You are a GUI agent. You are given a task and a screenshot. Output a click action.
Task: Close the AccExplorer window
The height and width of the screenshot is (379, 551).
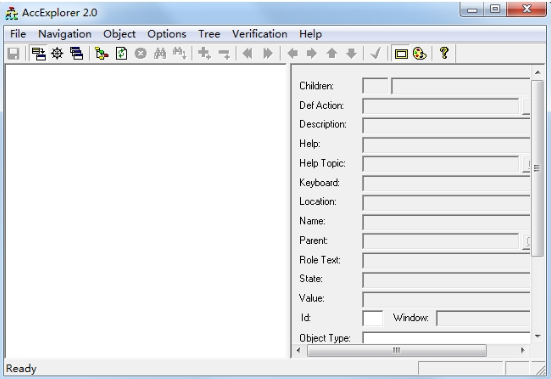pos(526,9)
